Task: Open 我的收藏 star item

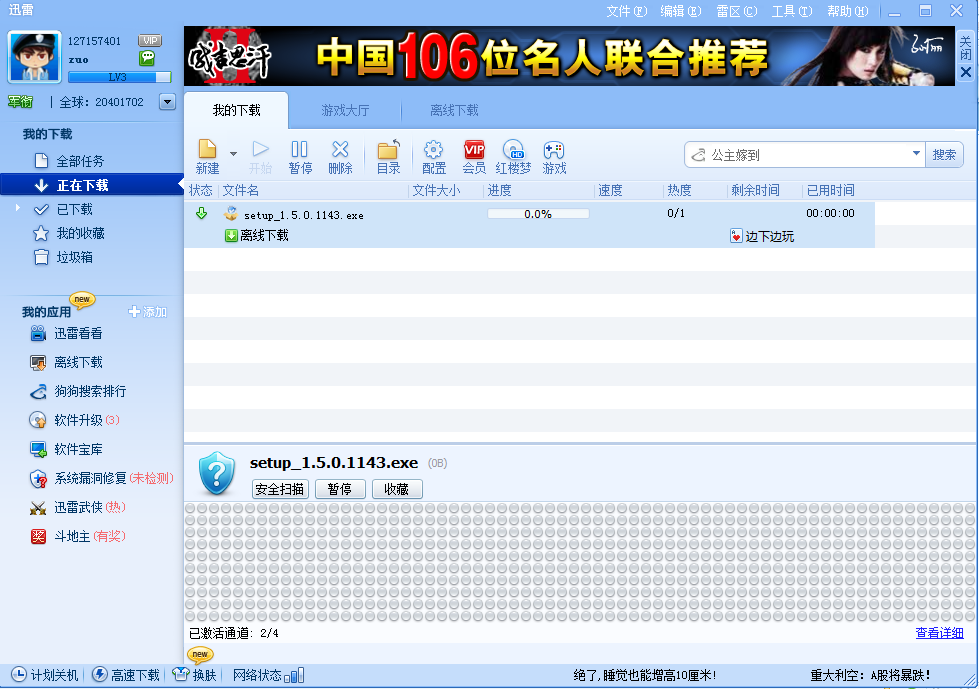Action: 80,233
